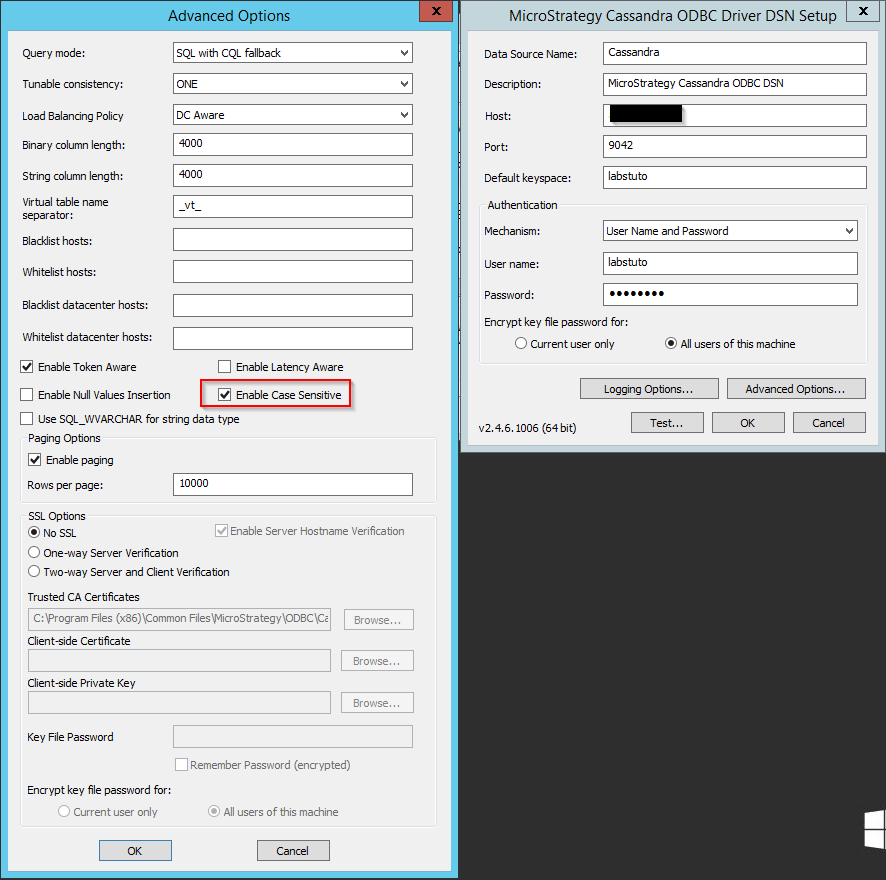Screen dimensions: 886x880
Task: Click the Logging Options button
Action: coord(648,389)
